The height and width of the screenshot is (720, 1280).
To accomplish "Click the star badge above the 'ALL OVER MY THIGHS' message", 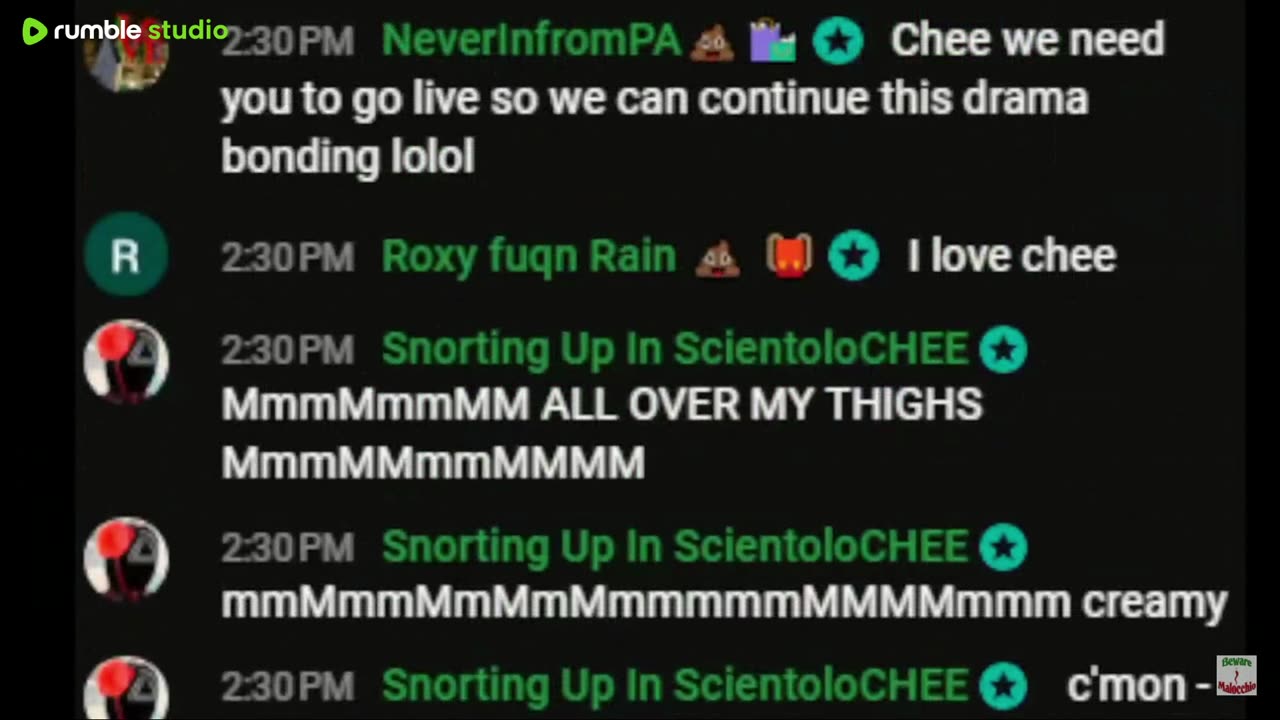I will 1003,350.
